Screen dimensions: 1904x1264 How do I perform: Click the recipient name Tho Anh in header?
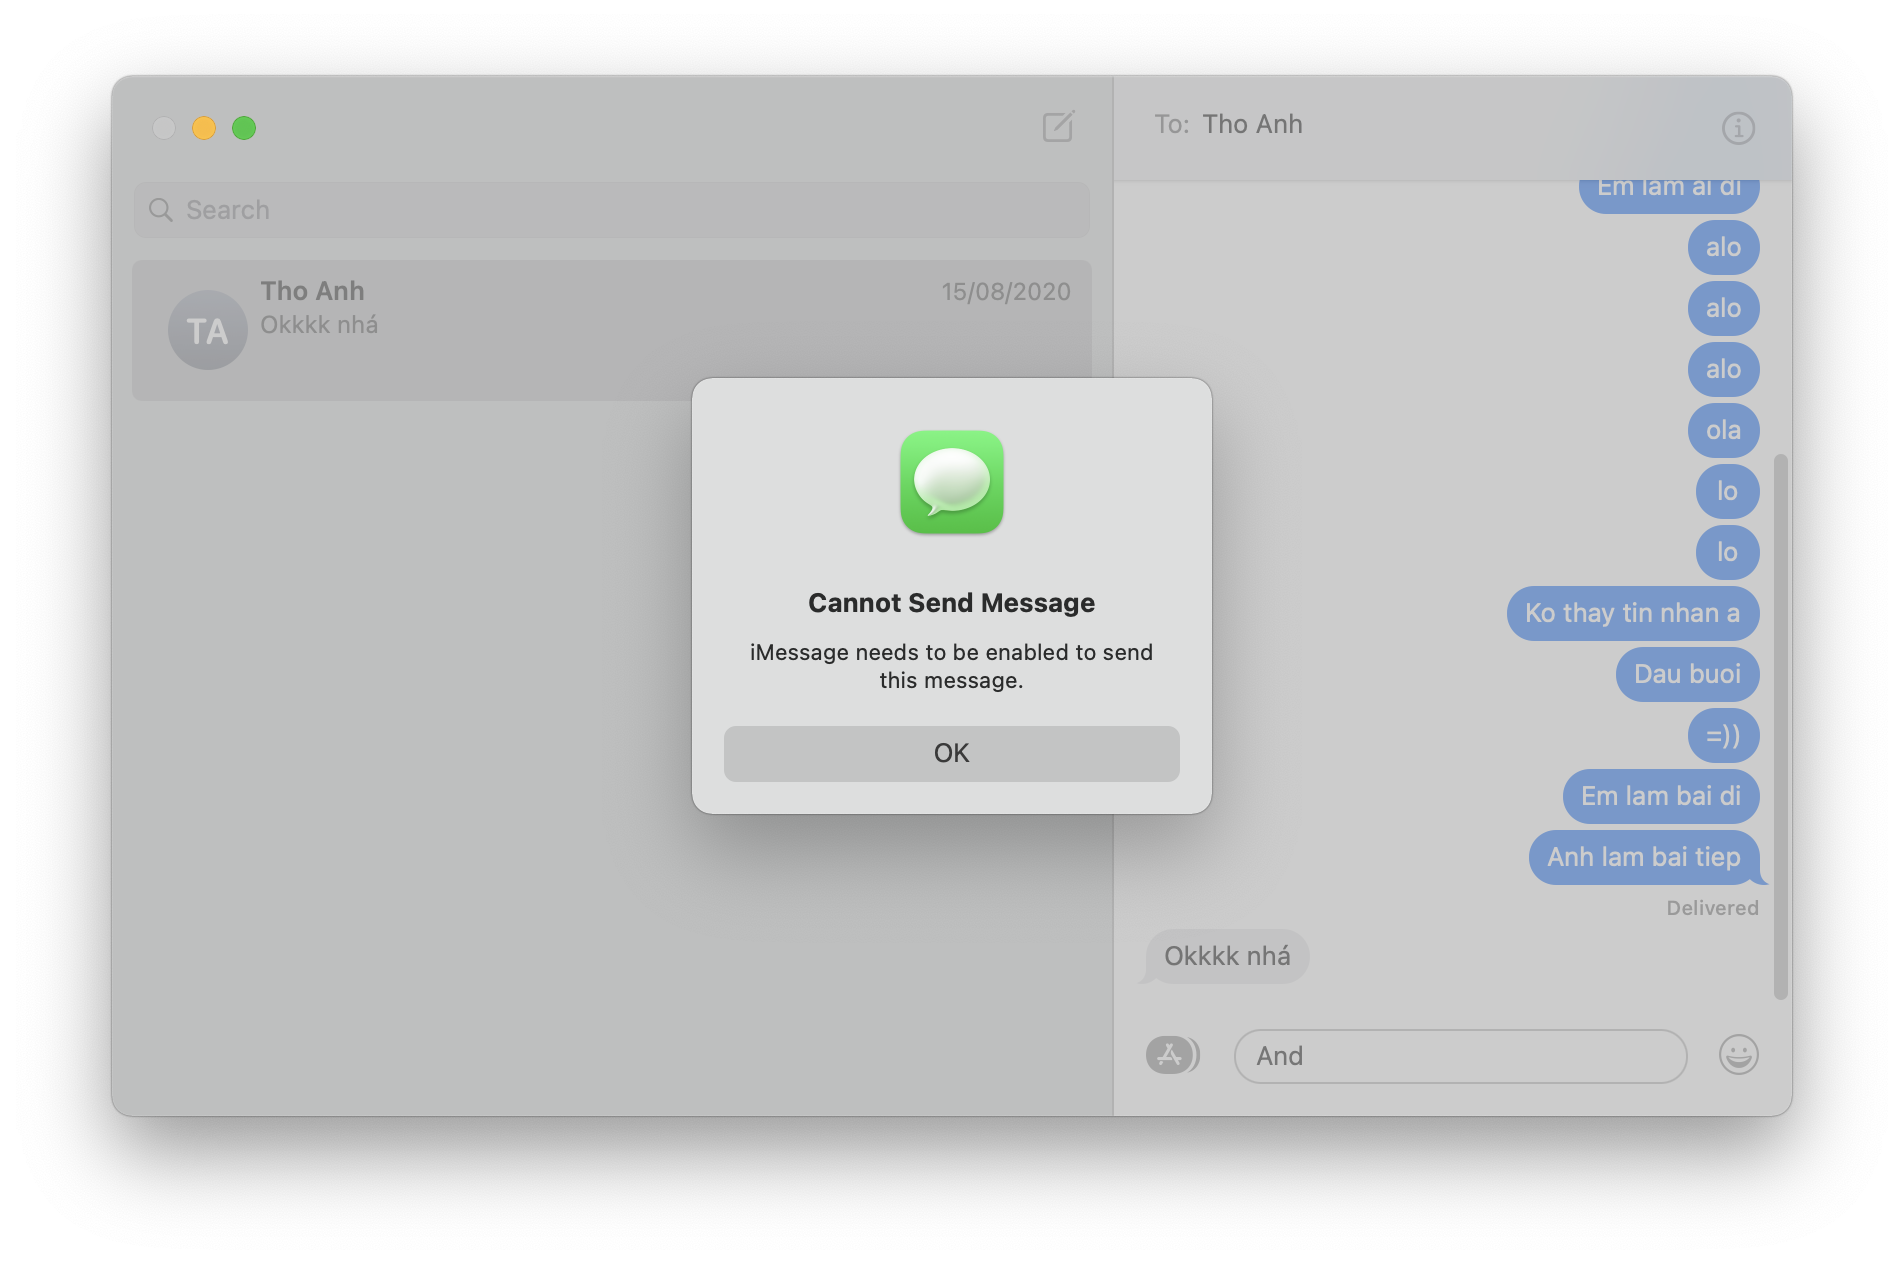tap(1252, 124)
